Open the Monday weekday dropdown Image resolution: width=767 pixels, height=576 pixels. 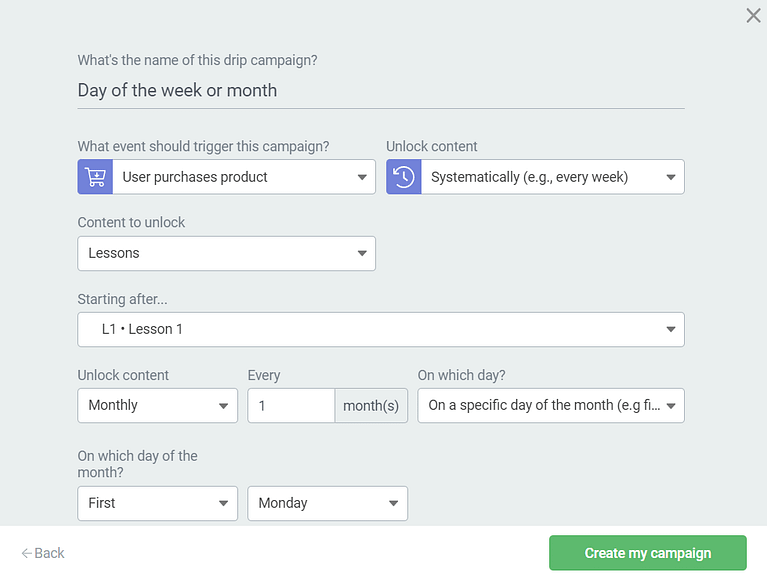(327, 503)
